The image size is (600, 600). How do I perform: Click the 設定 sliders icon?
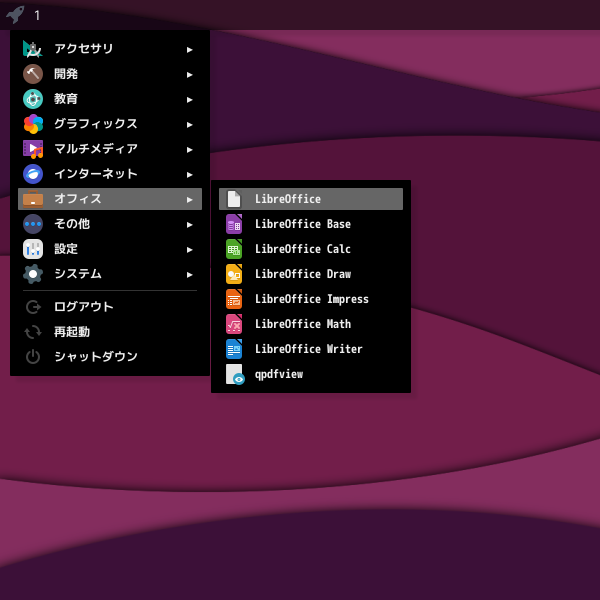(x=33, y=249)
